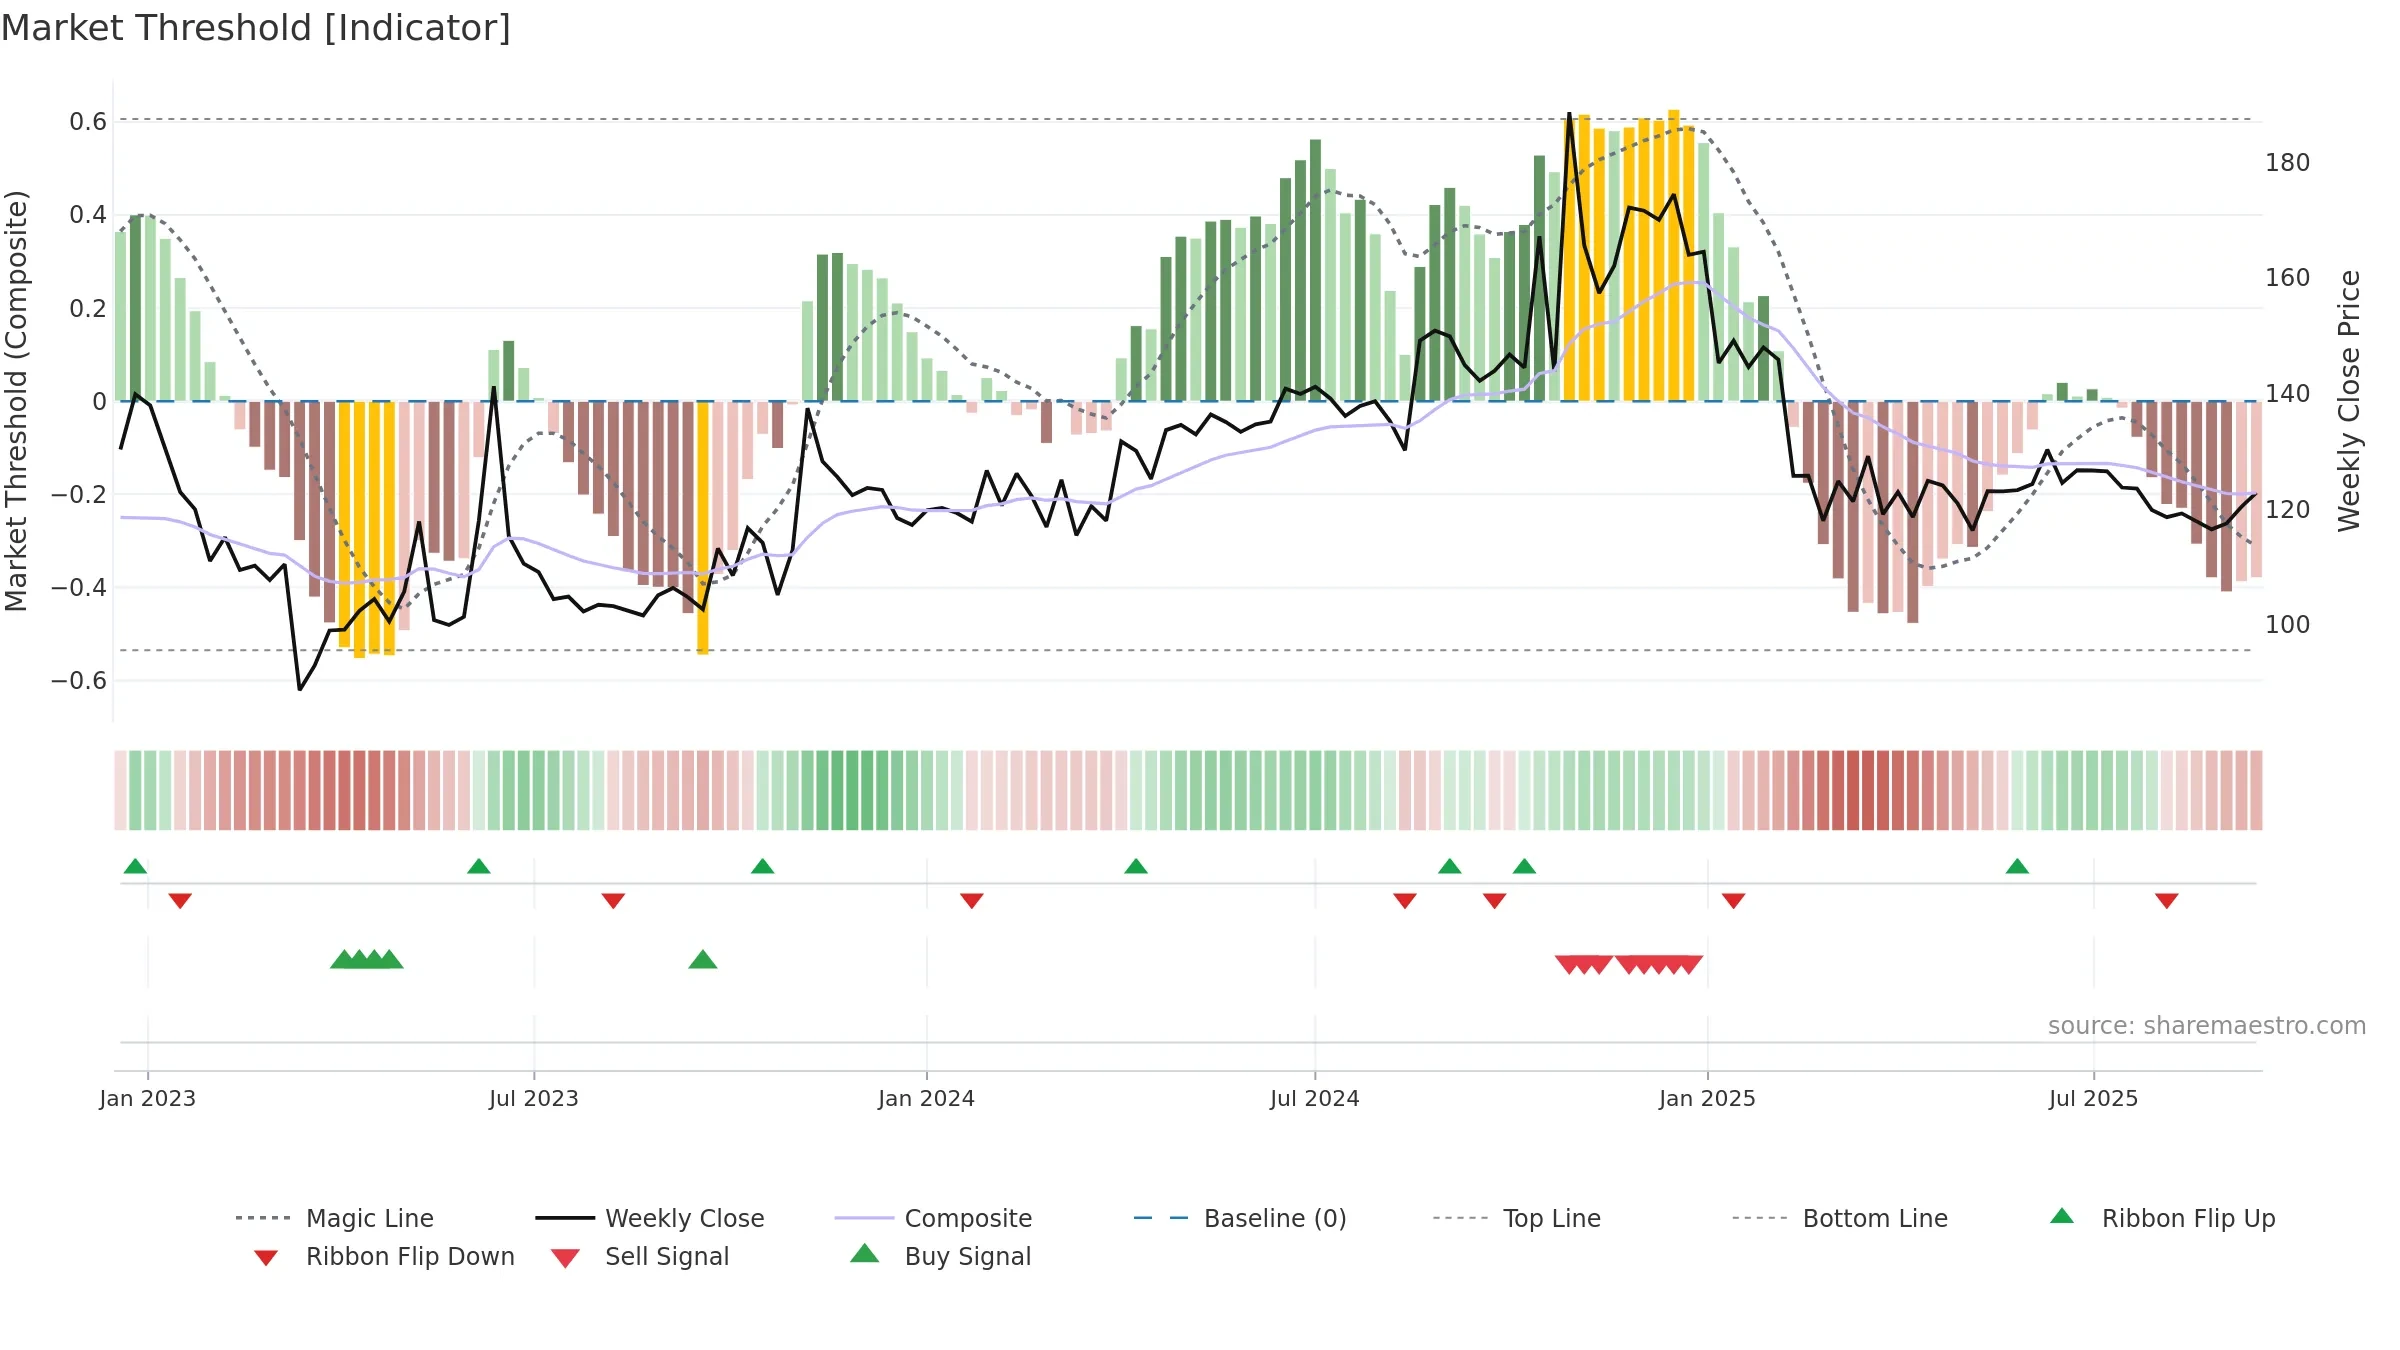Click the Market Threshold (Composite) axis title

click(x=16, y=401)
